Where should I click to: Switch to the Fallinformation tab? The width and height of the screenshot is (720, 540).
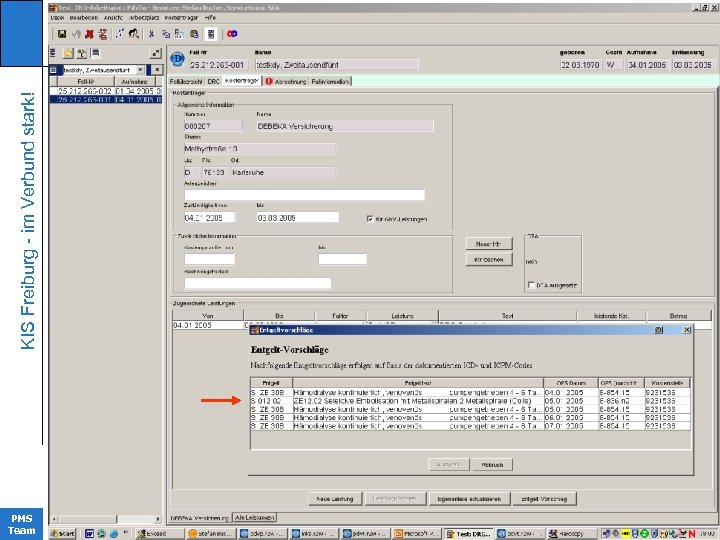click(330, 81)
